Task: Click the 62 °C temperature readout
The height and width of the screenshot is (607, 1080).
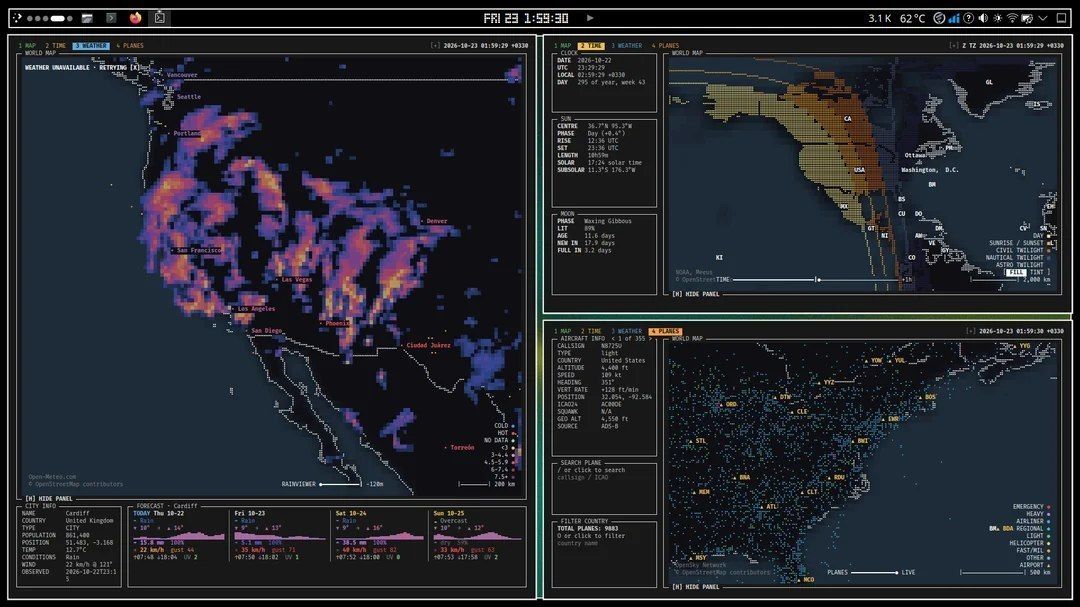Action: click(913, 18)
